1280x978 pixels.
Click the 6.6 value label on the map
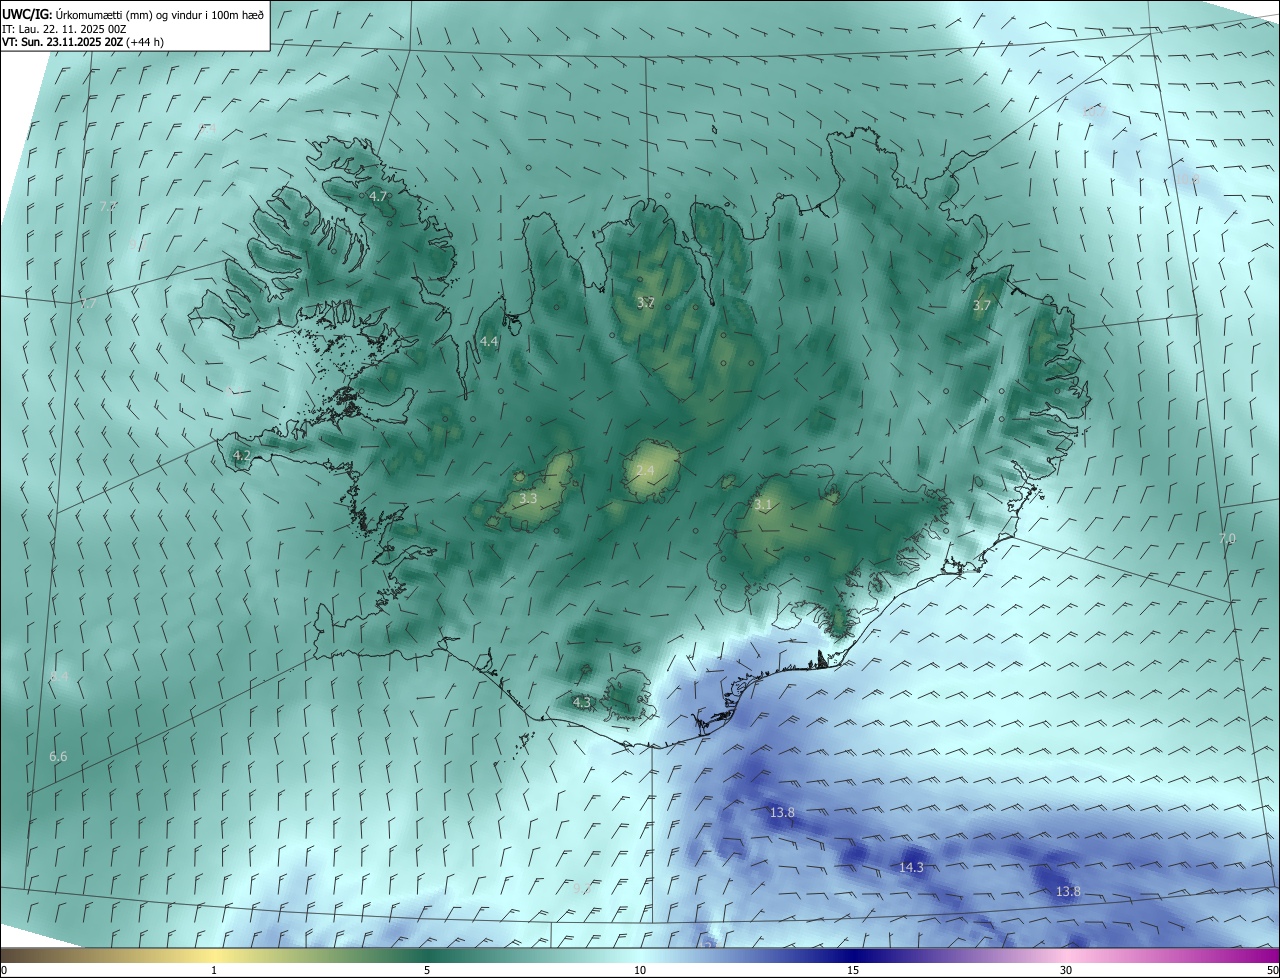58,756
